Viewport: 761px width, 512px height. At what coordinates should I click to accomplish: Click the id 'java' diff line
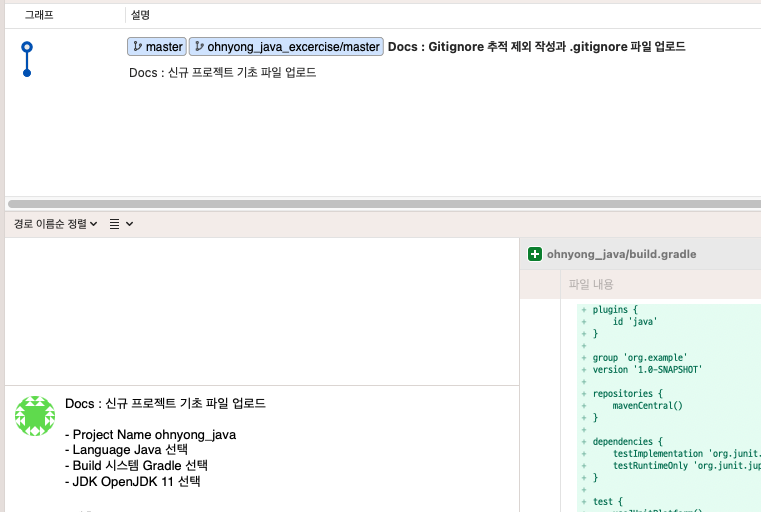point(635,321)
